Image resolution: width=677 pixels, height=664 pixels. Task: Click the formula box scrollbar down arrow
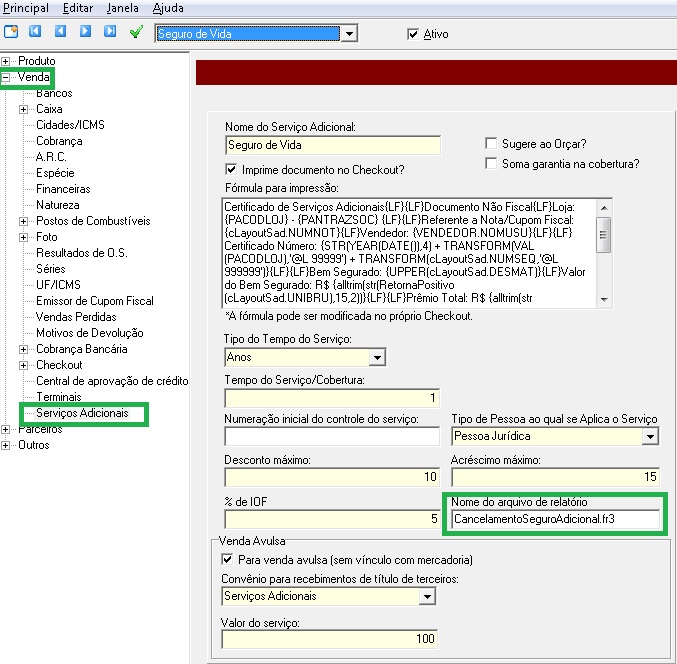pyautogui.click(x=604, y=300)
